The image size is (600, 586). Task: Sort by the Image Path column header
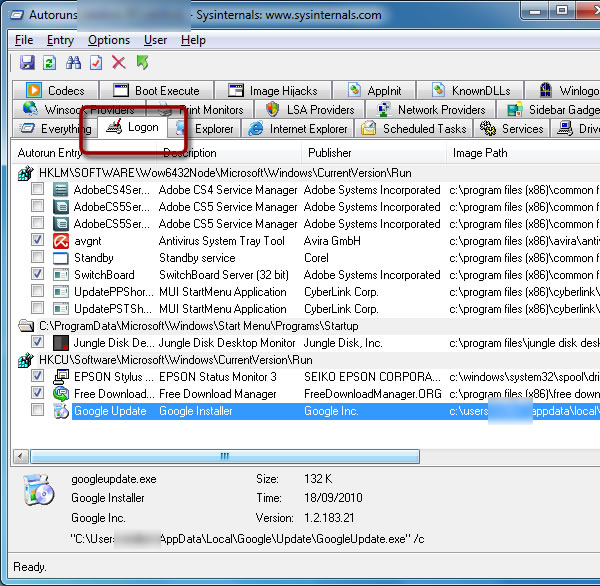[x=523, y=153]
